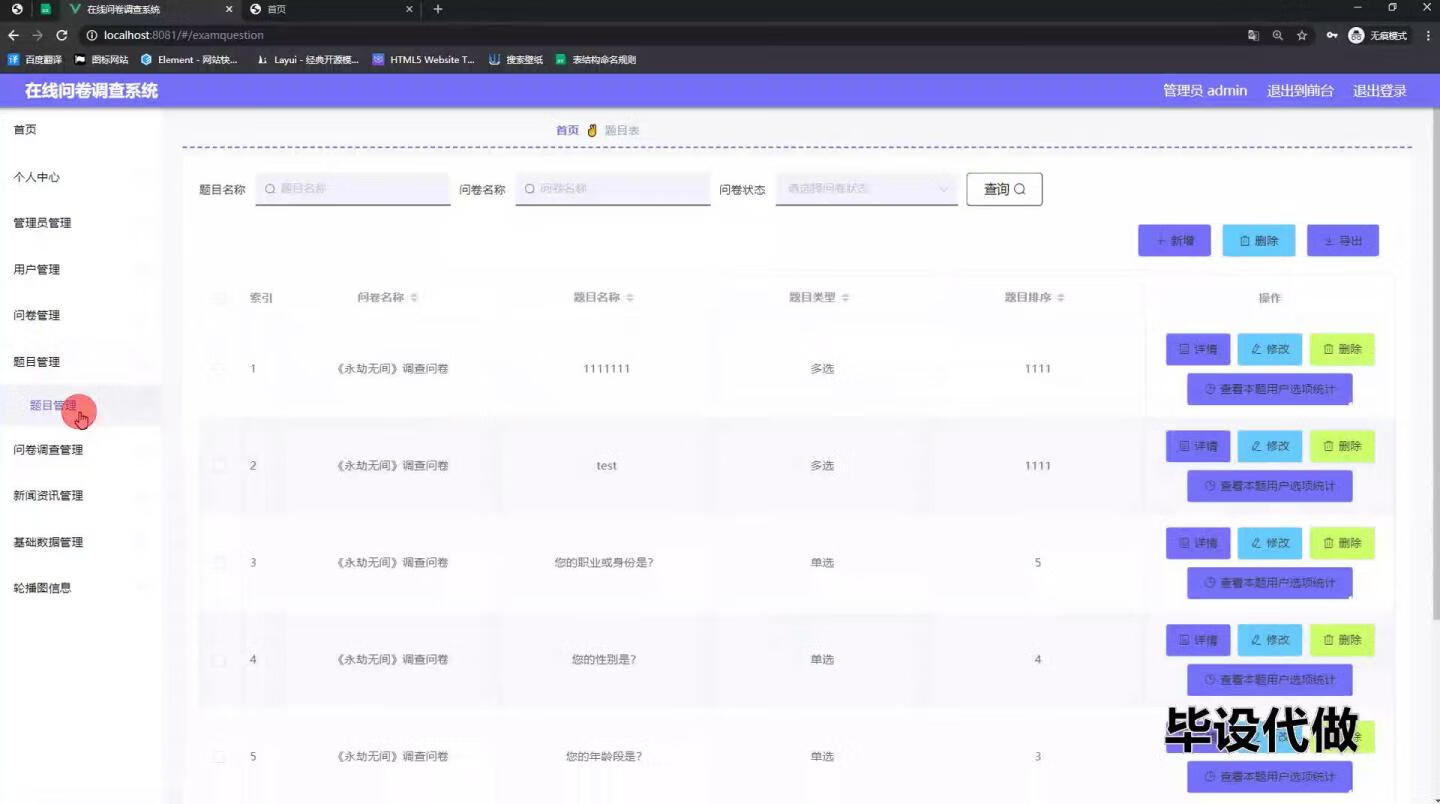Open the saved passwords key icon
Viewport: 1440px width, 804px height.
[x=1332, y=35]
